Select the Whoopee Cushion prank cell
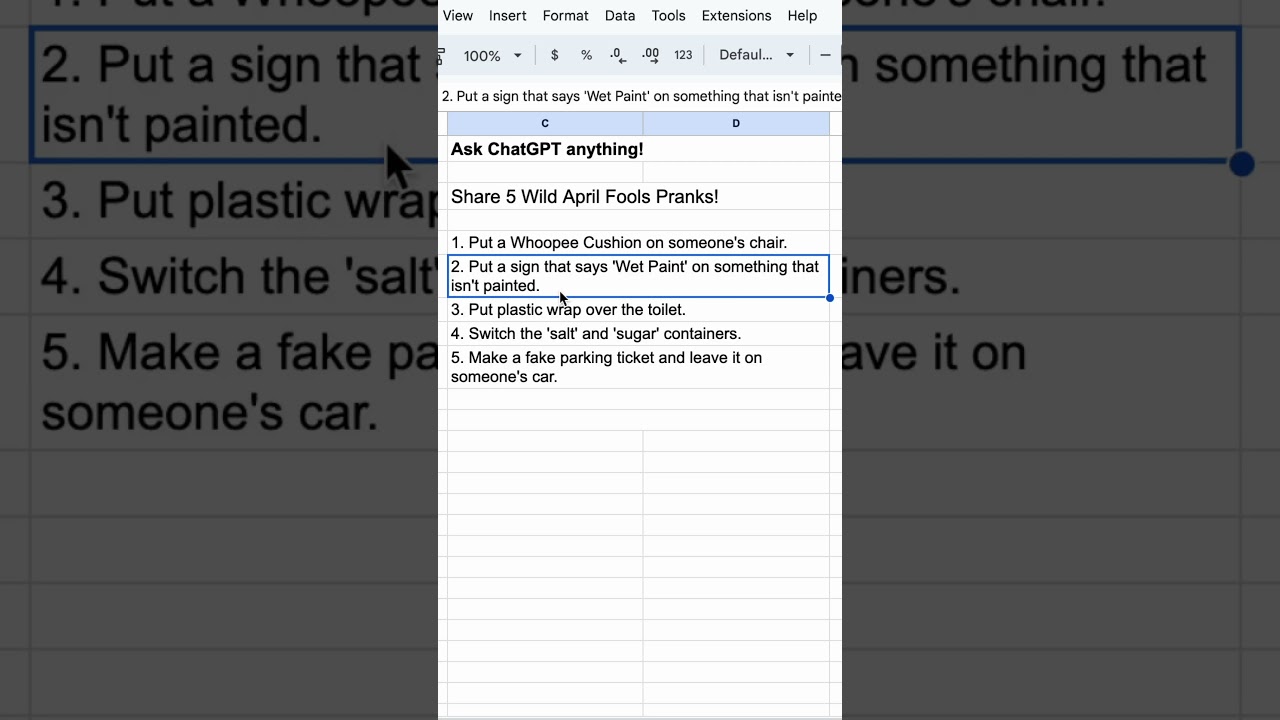1280x720 pixels. pos(638,243)
